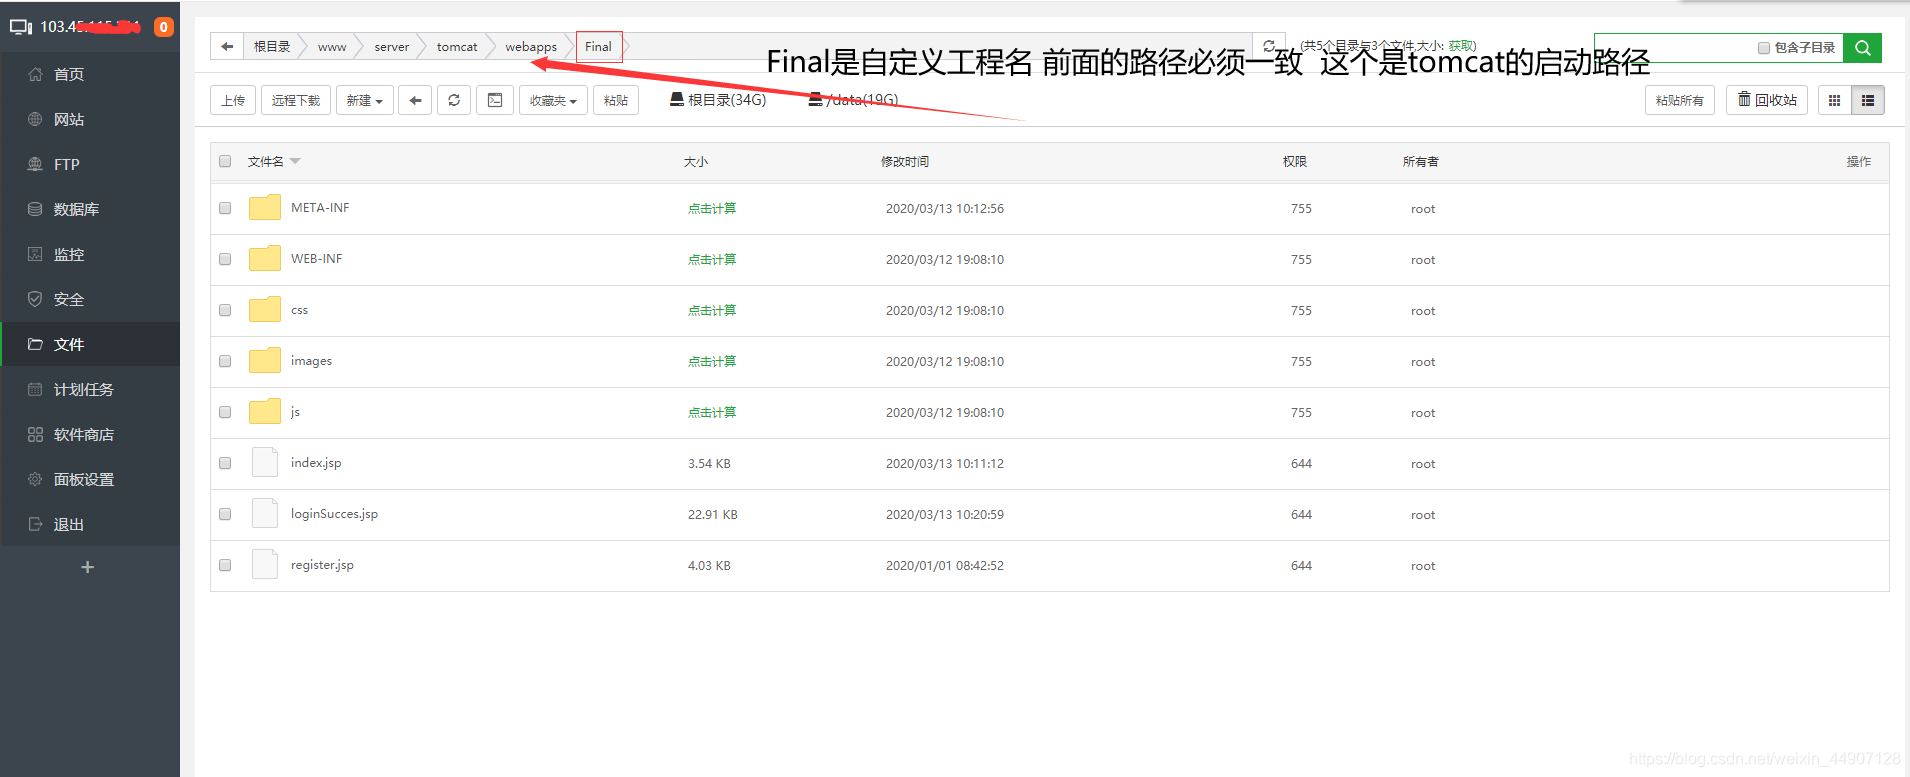
Task: Switch to list view mode
Action: (x=1868, y=100)
